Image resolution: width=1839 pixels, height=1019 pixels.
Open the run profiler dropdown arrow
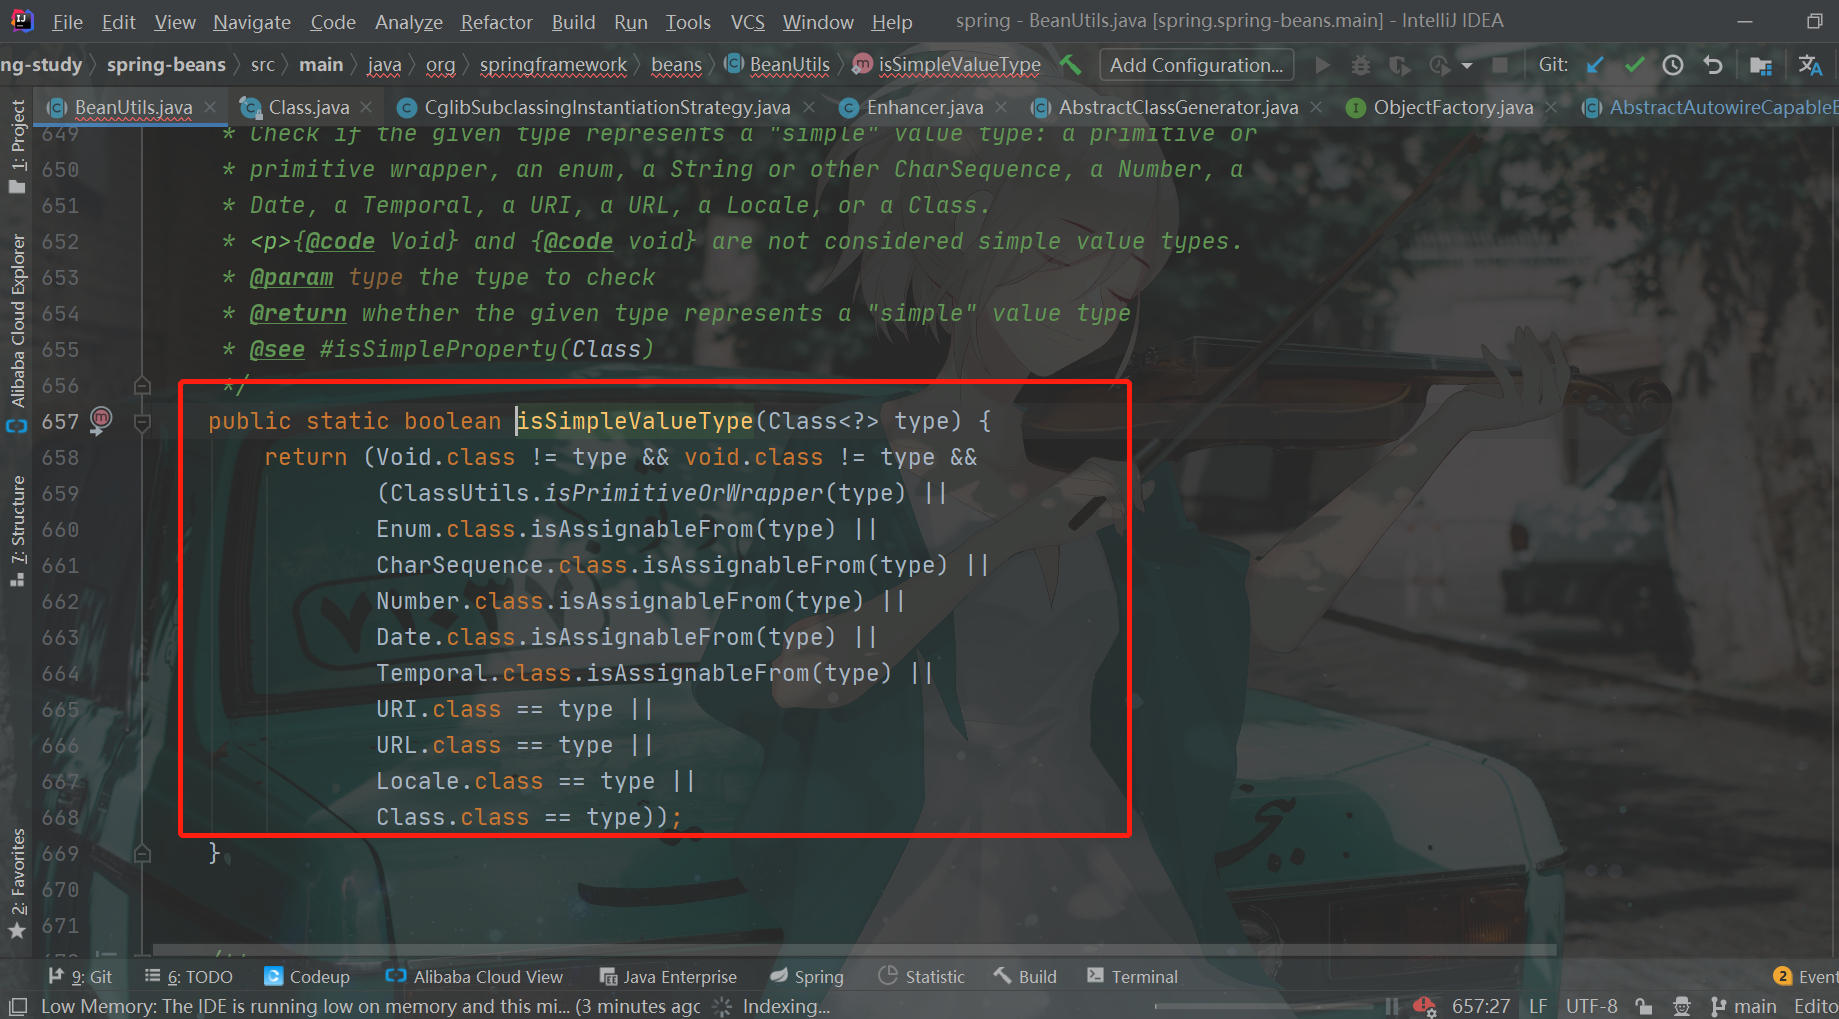point(1467,65)
